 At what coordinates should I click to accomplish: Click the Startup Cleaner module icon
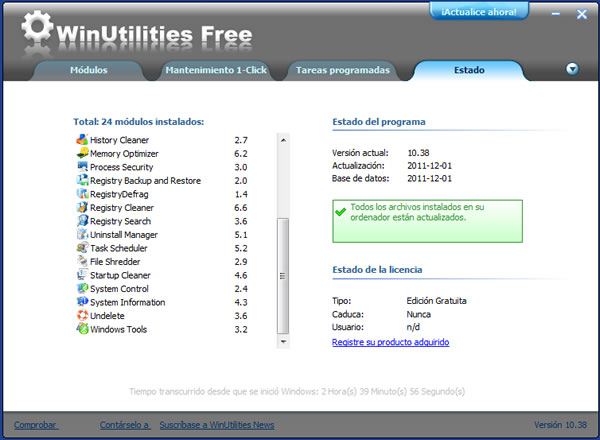pyautogui.click(x=82, y=275)
